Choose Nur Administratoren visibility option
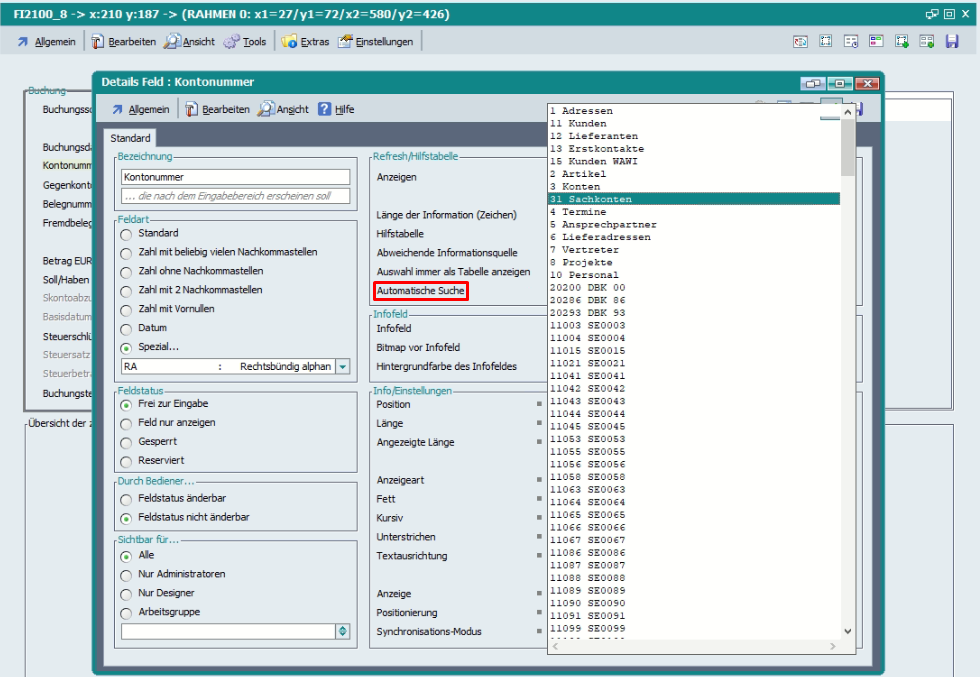The width and height of the screenshot is (980, 677). point(127,575)
